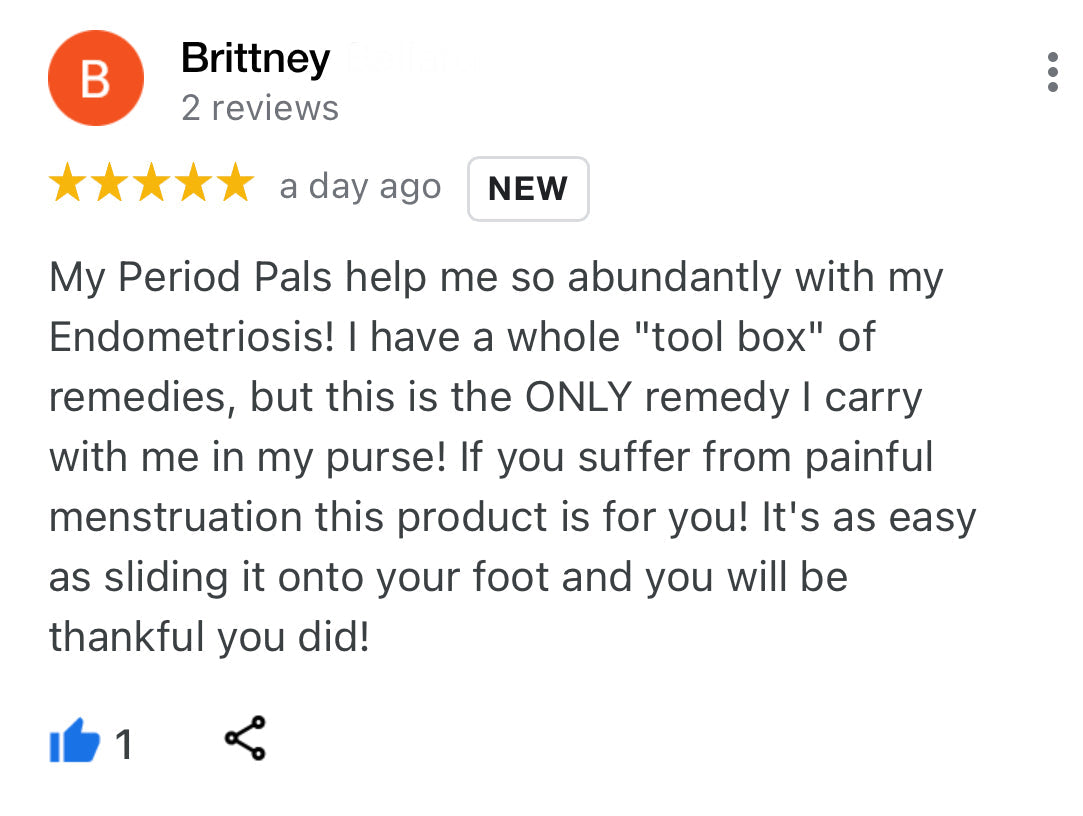The image size is (1083, 816).
Task: Click the middle star of the five-star rating
Action: (x=151, y=184)
